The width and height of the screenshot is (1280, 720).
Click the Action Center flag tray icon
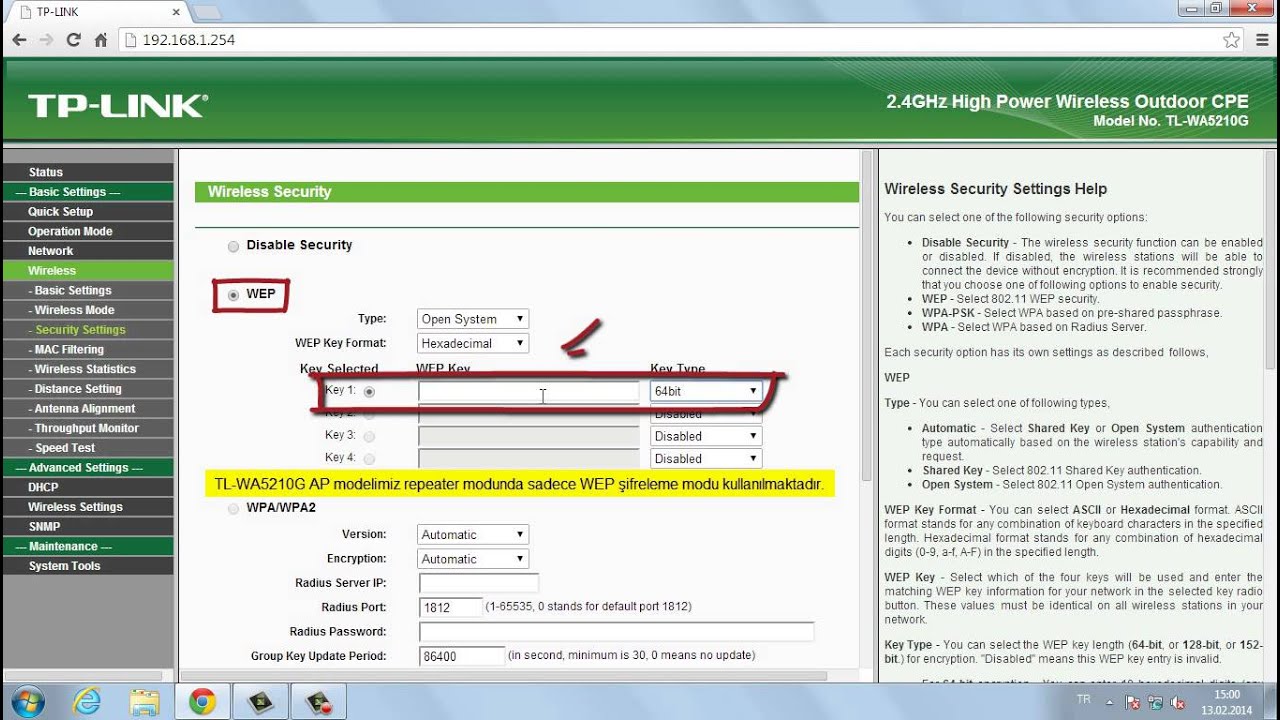pyautogui.click(x=1133, y=702)
